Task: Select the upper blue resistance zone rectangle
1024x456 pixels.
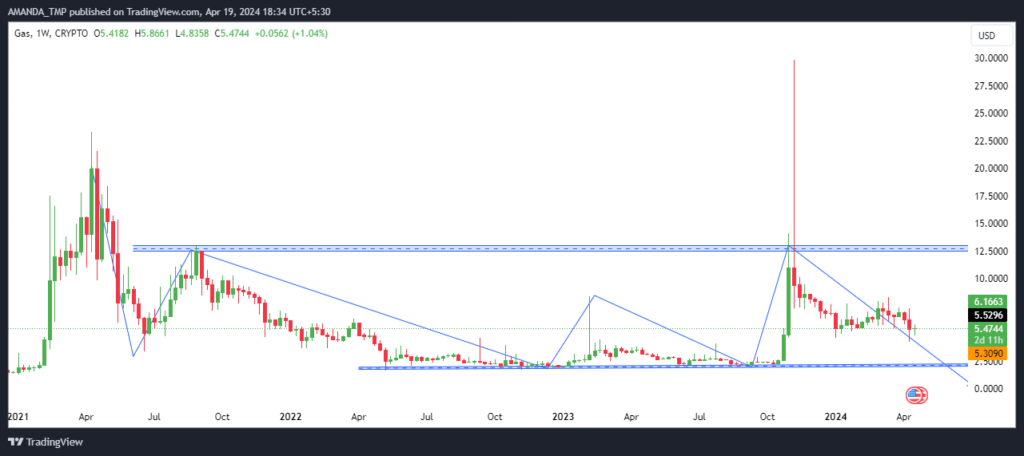Action: (550, 248)
